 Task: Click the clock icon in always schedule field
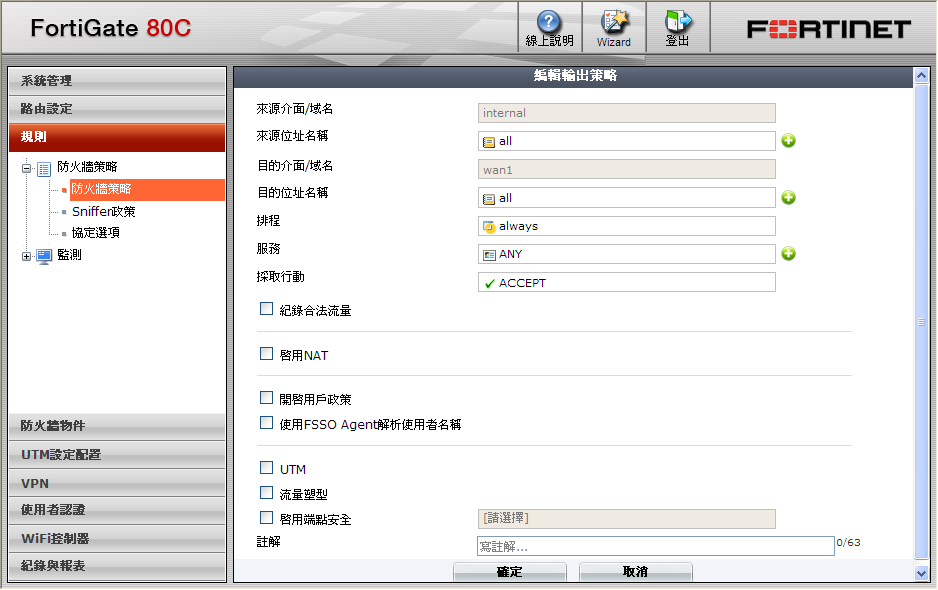pyautogui.click(x=489, y=227)
